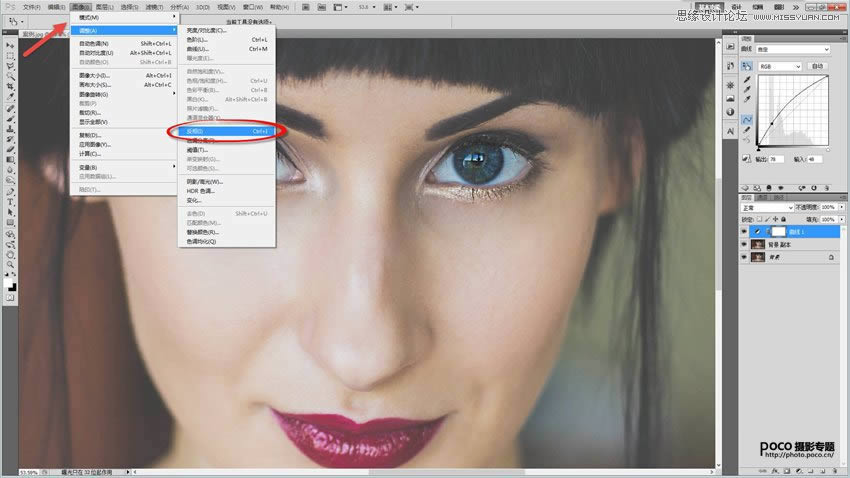
Task: Hide the 曲线 1 adjustment layer
Action: pyautogui.click(x=744, y=231)
